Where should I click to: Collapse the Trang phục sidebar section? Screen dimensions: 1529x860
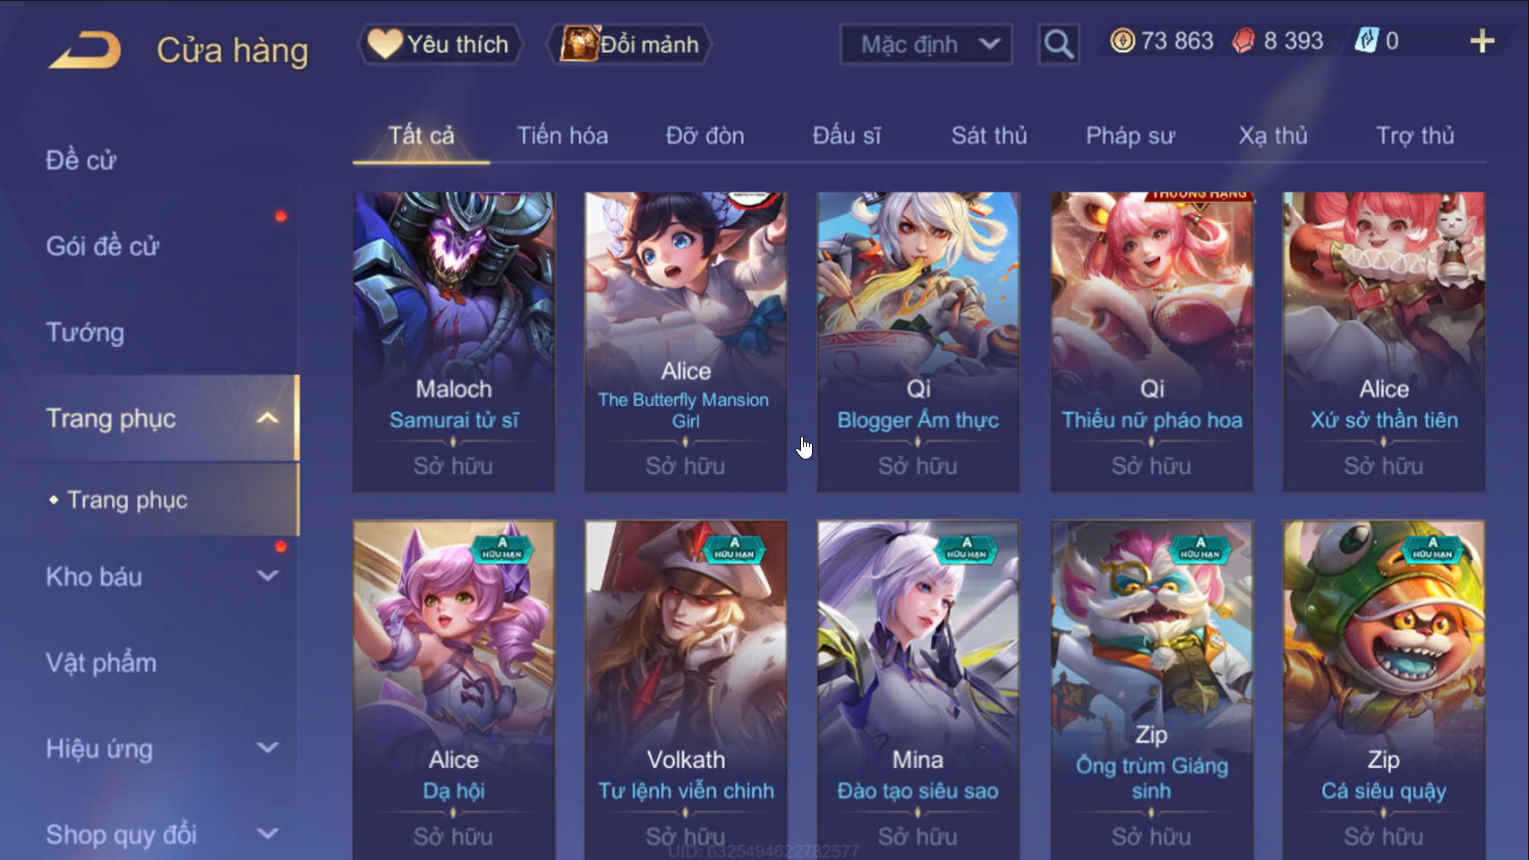(x=267, y=418)
